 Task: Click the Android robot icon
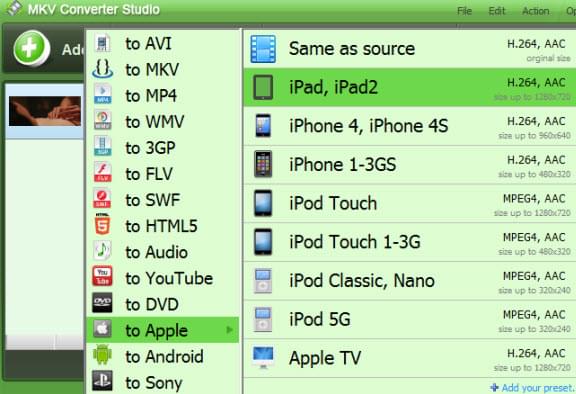(102, 355)
